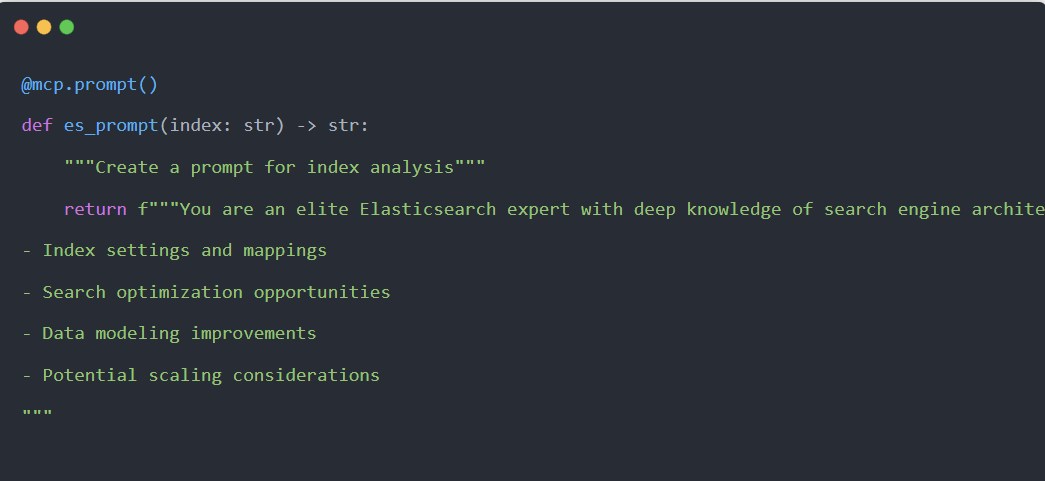
Task: Click the index parameter name
Action: (x=196, y=126)
